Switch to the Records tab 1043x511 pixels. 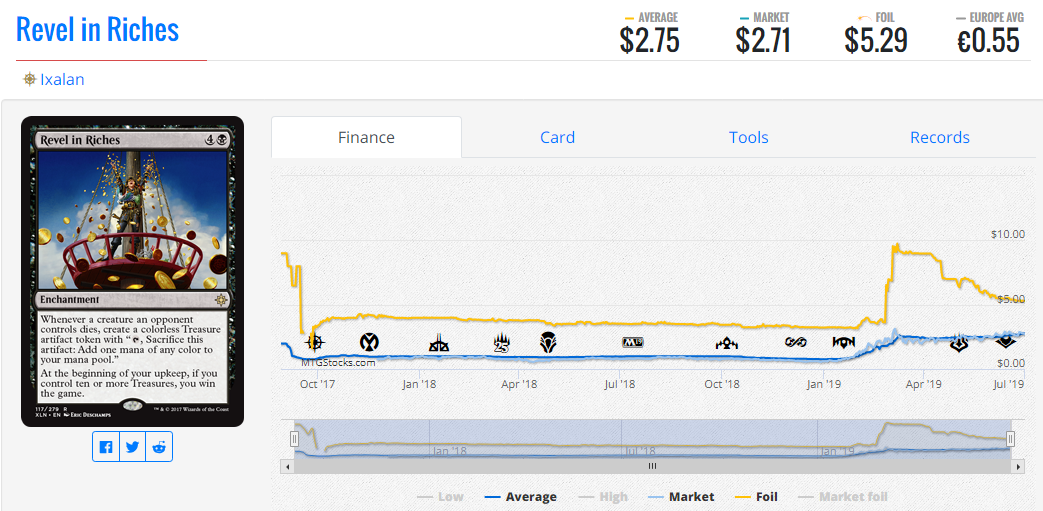tap(939, 138)
